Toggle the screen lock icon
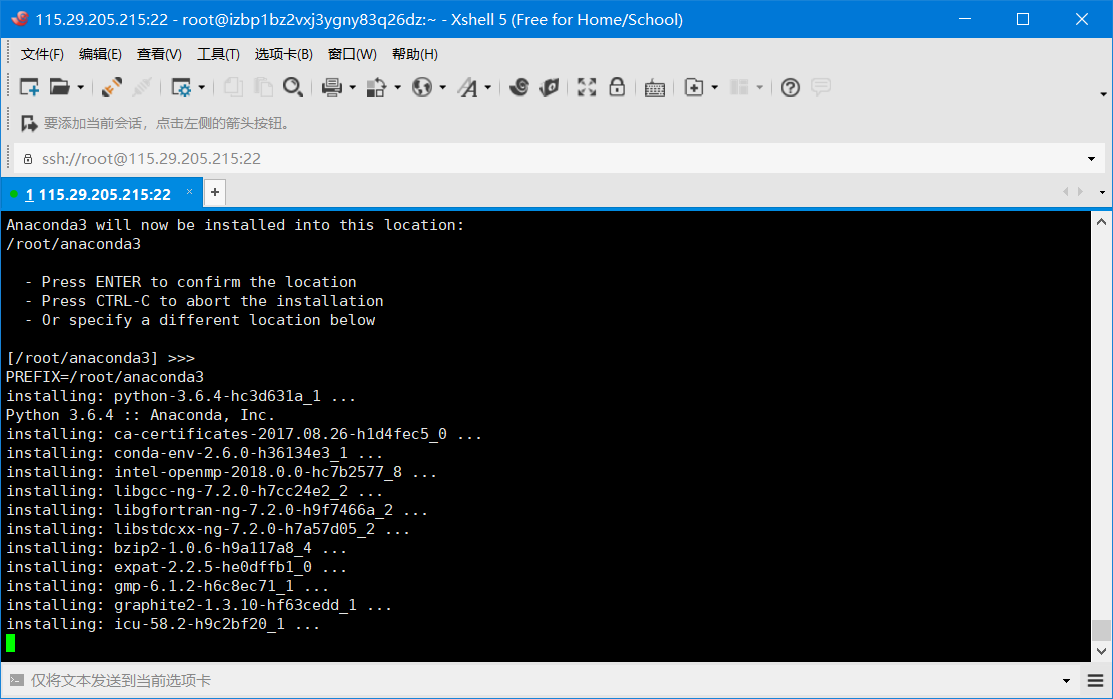Image resolution: width=1113 pixels, height=699 pixels. point(617,87)
